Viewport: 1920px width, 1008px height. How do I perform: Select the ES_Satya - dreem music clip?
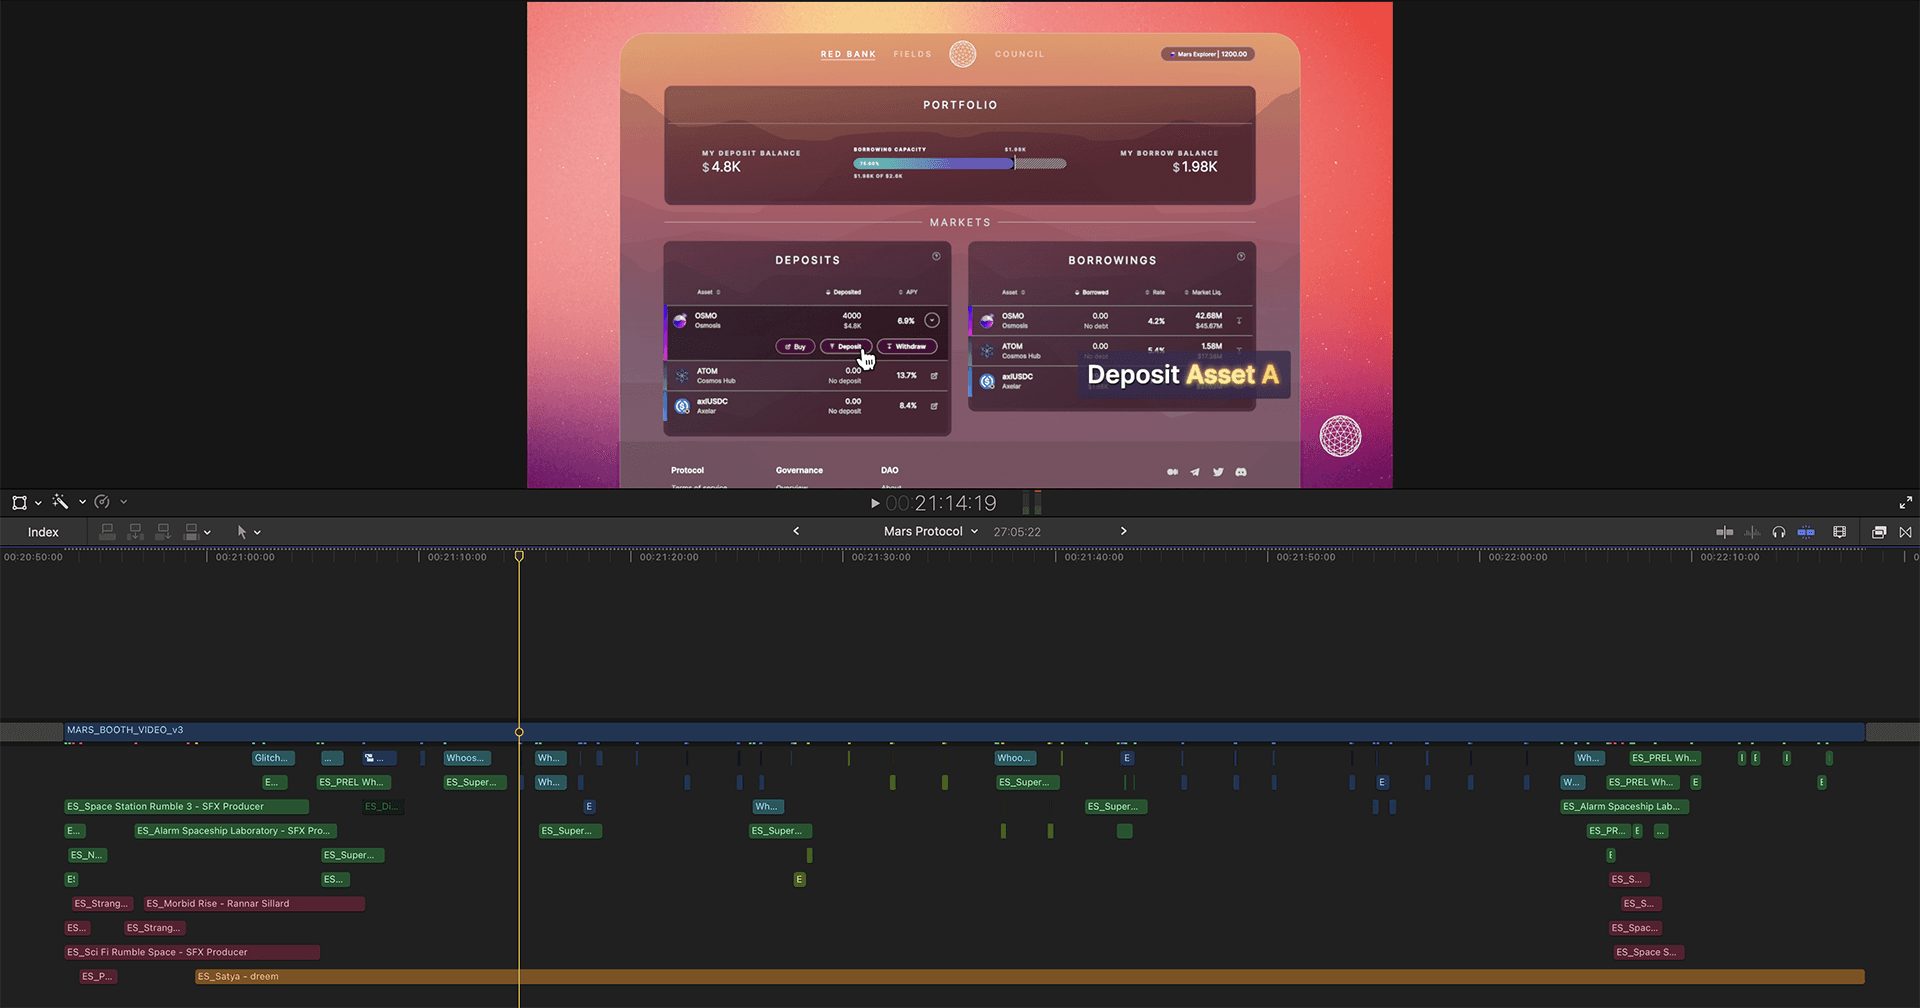[x=1030, y=977]
